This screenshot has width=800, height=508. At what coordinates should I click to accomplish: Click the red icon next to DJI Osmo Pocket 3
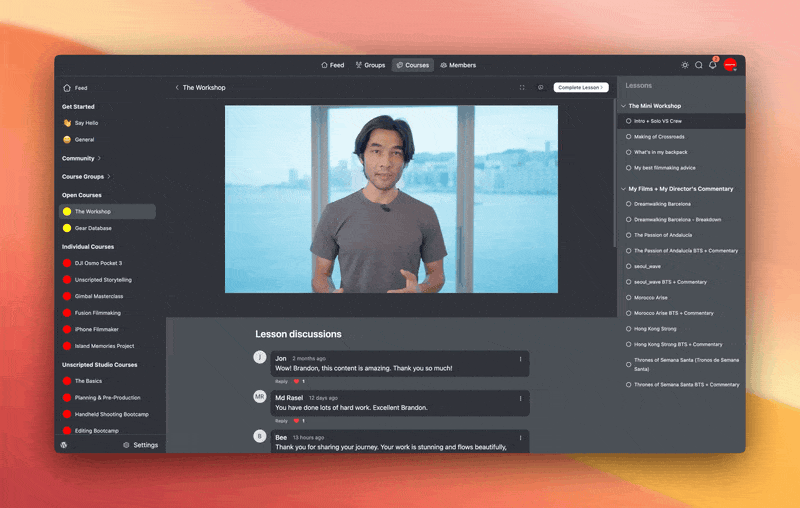(67, 263)
